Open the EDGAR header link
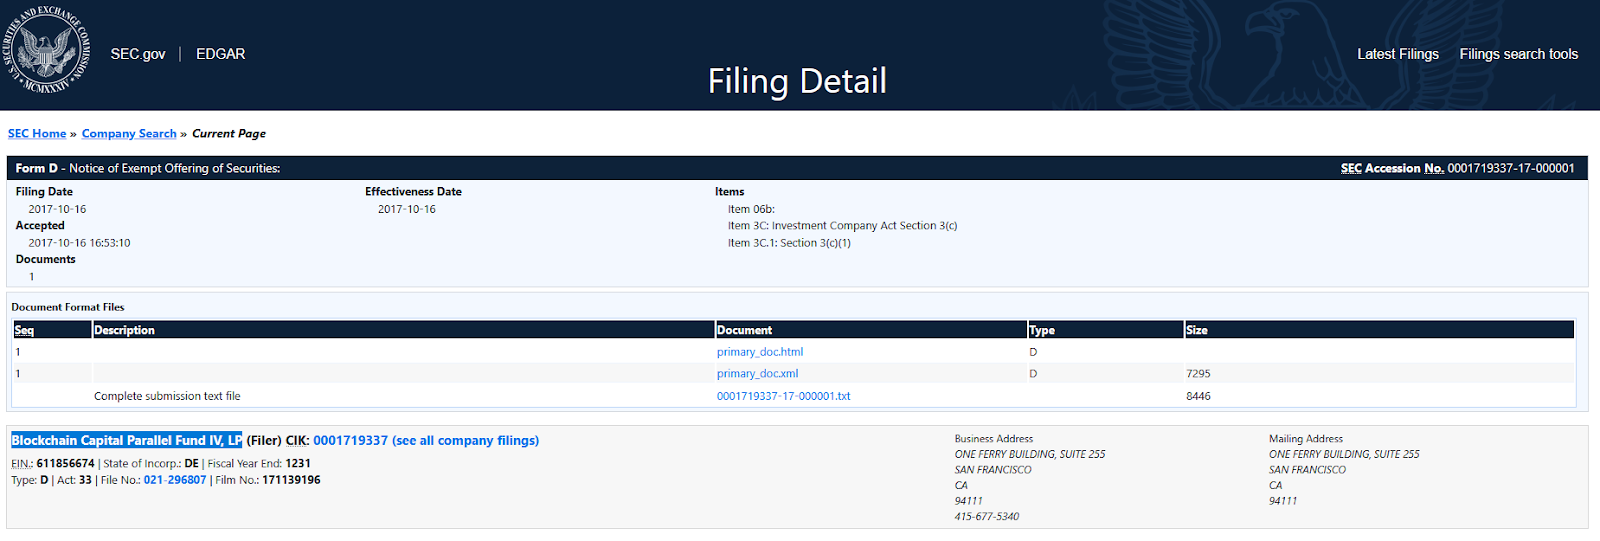The height and width of the screenshot is (541, 1600). (220, 54)
